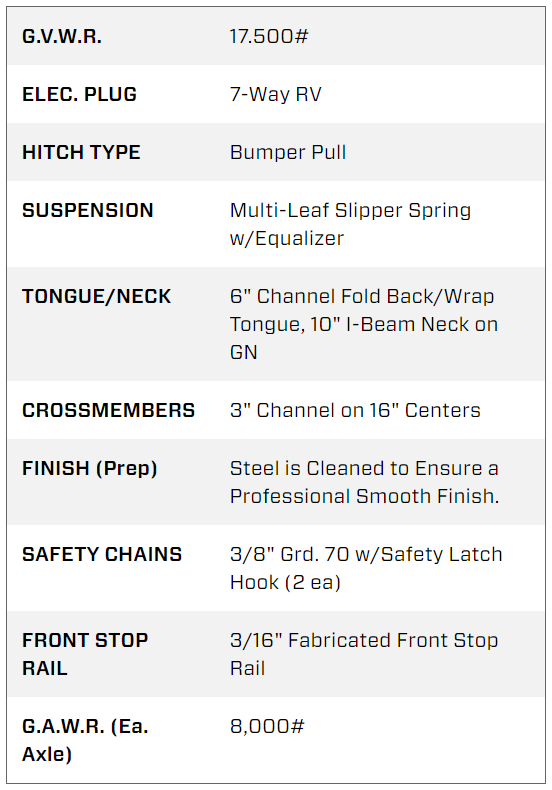This screenshot has height=790, width=552.
Task: Select the 7-Way RV value
Action: (275, 94)
